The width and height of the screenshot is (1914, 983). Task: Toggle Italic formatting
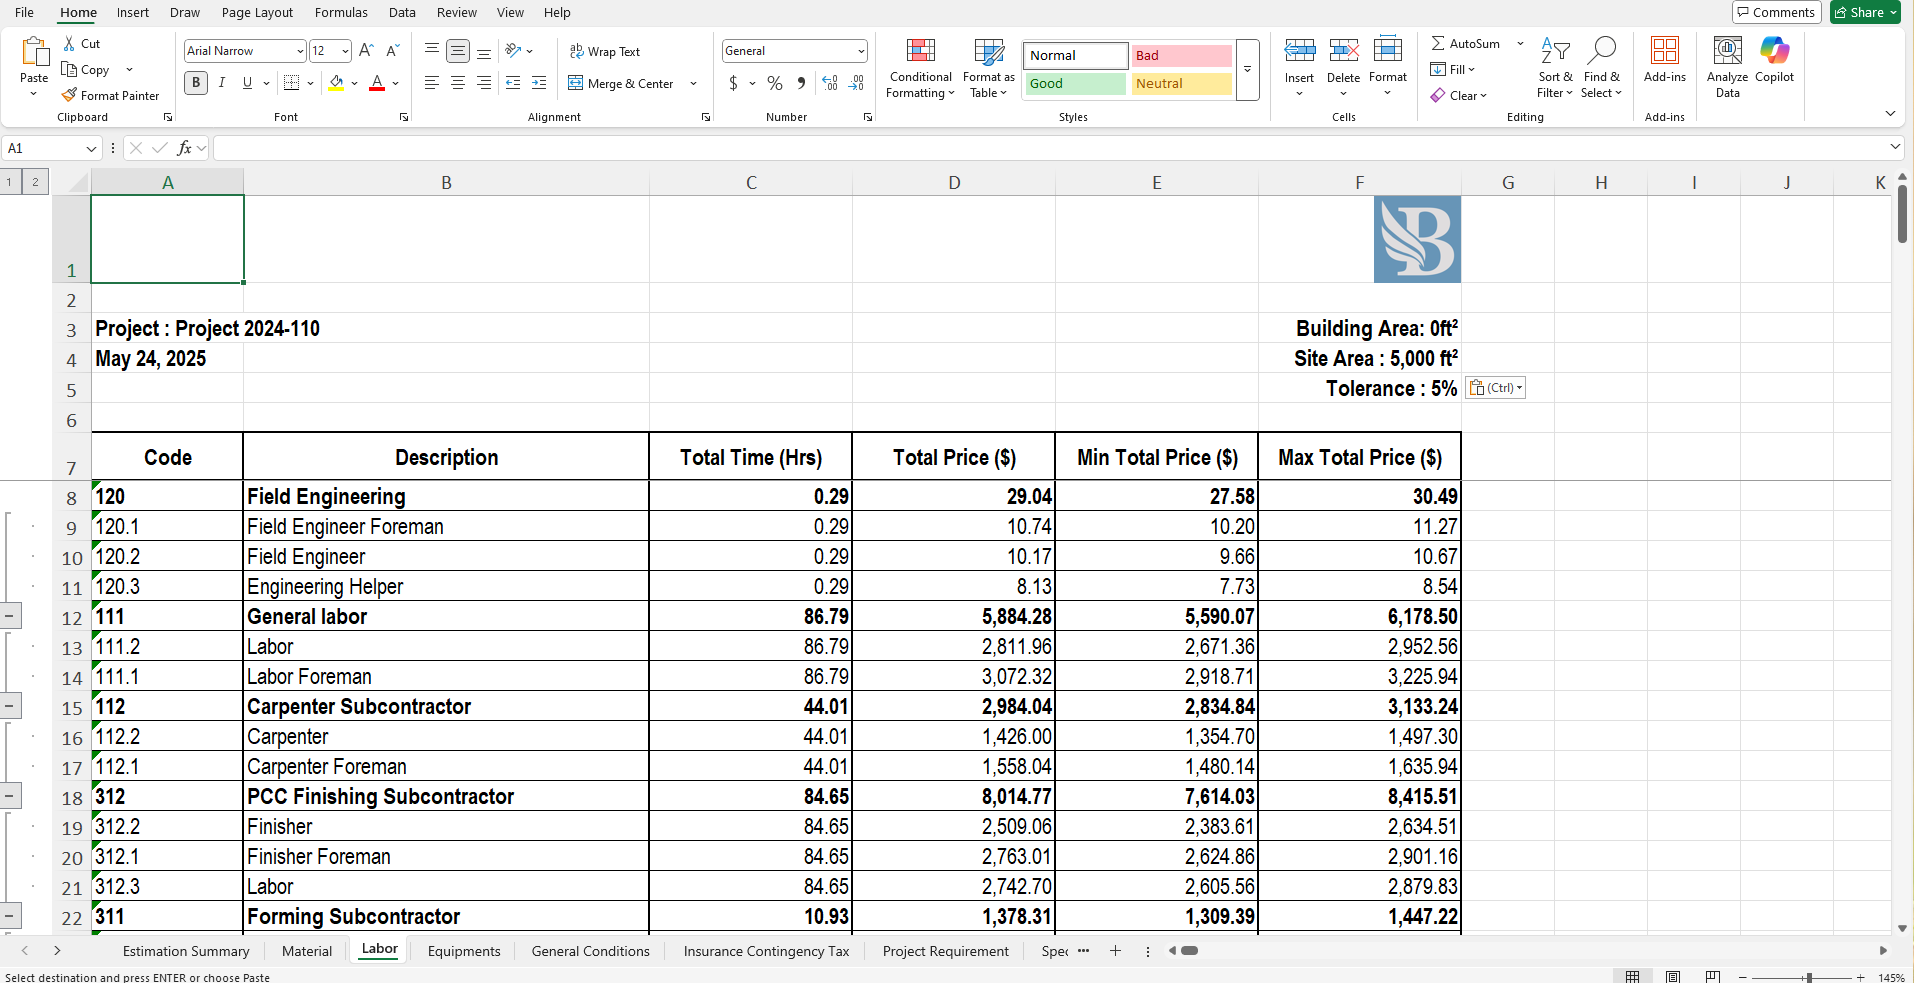222,83
